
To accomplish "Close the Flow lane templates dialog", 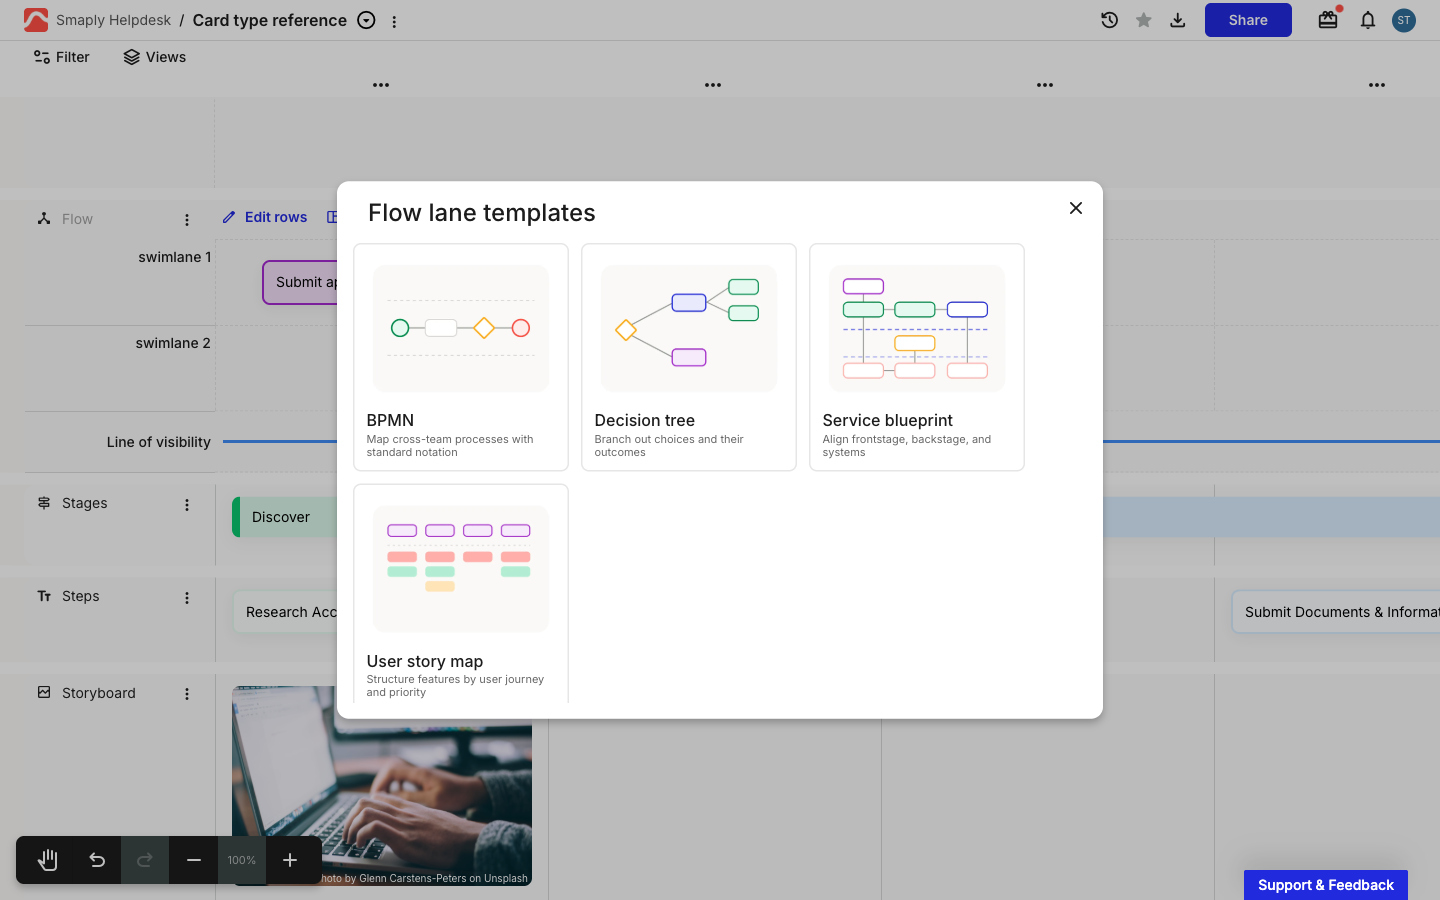I will [1076, 208].
